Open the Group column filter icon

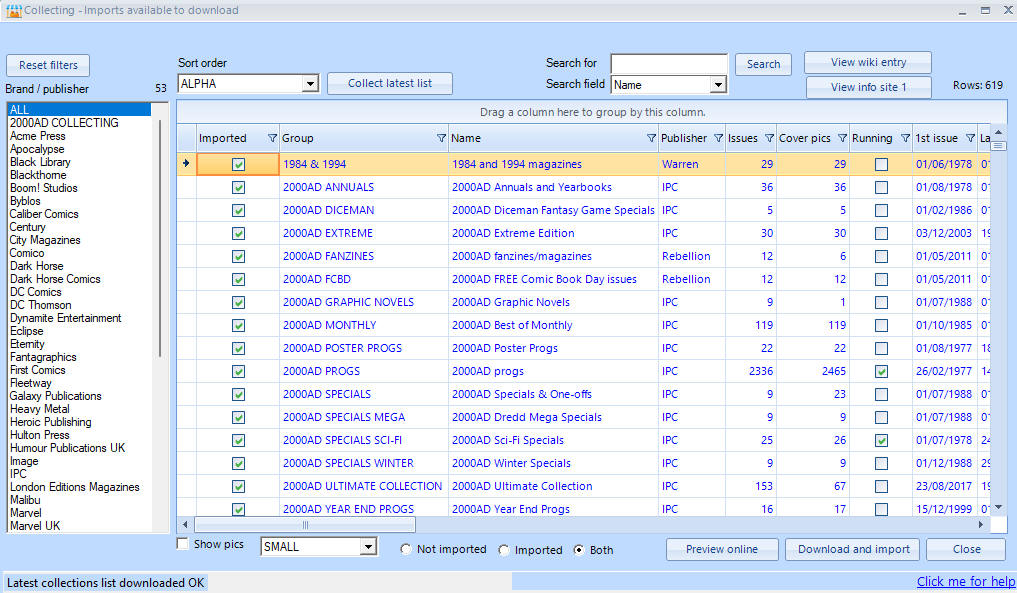pyautogui.click(x=442, y=138)
